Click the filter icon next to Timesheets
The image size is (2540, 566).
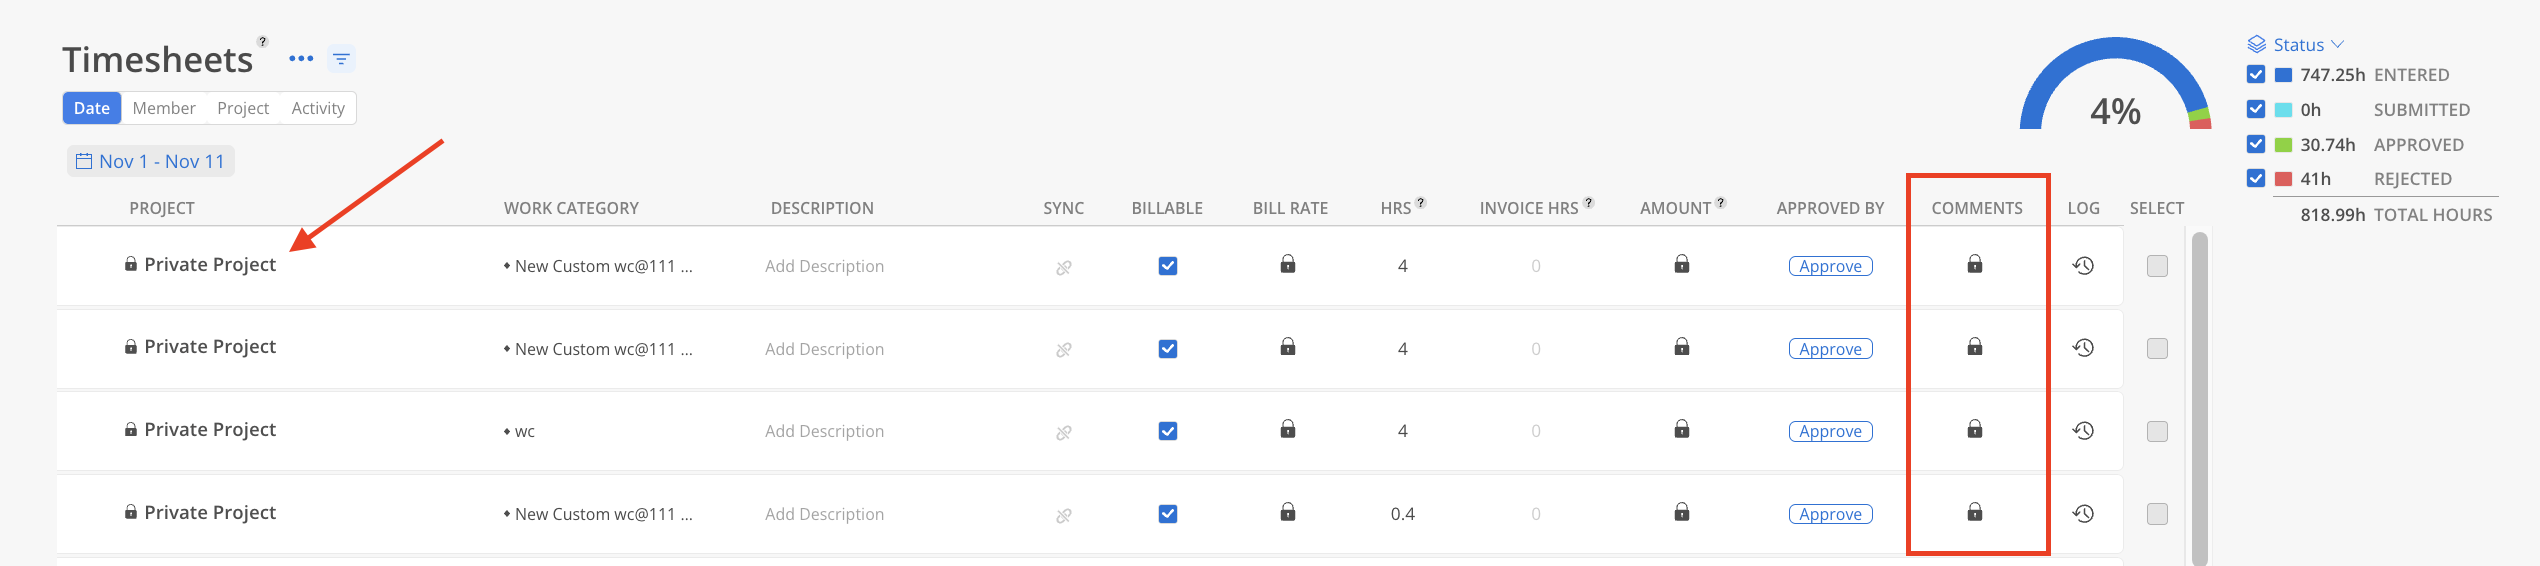coord(341,59)
